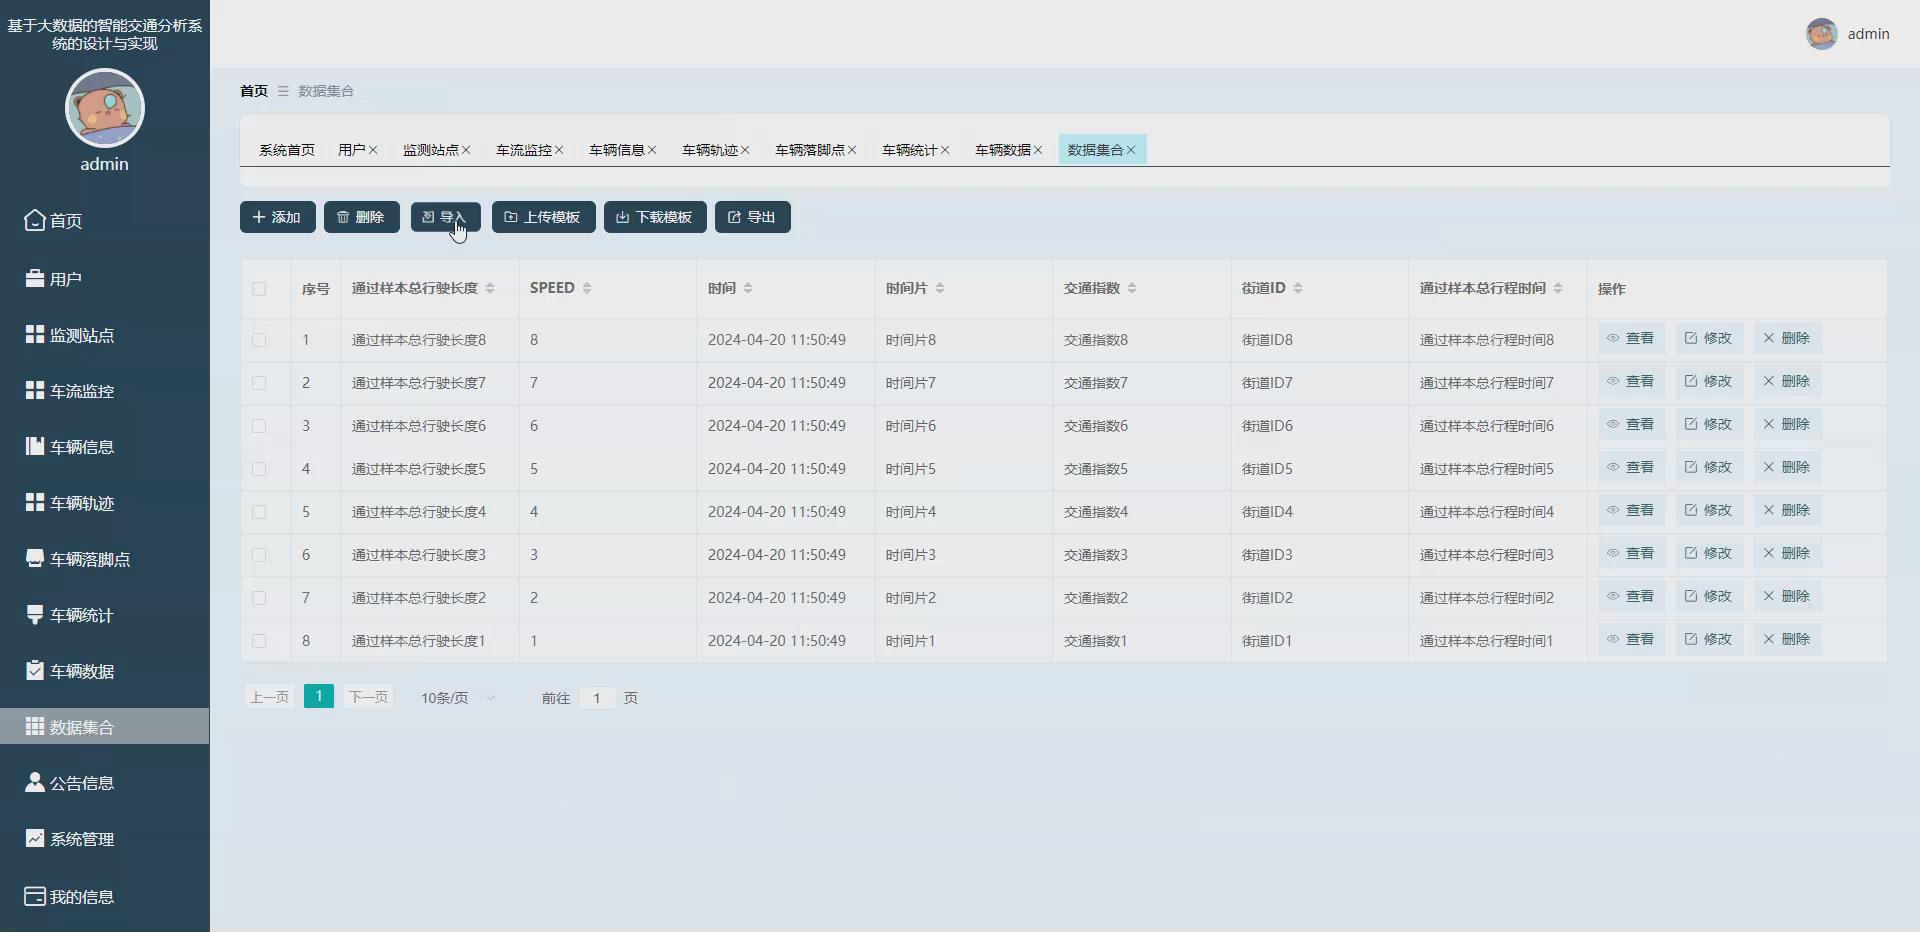Check the checkbox for row 8
The image size is (1920, 932).
pyautogui.click(x=259, y=641)
